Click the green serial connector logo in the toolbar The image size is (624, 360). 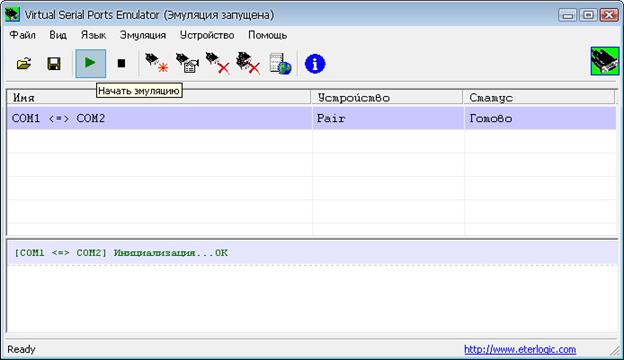point(605,61)
